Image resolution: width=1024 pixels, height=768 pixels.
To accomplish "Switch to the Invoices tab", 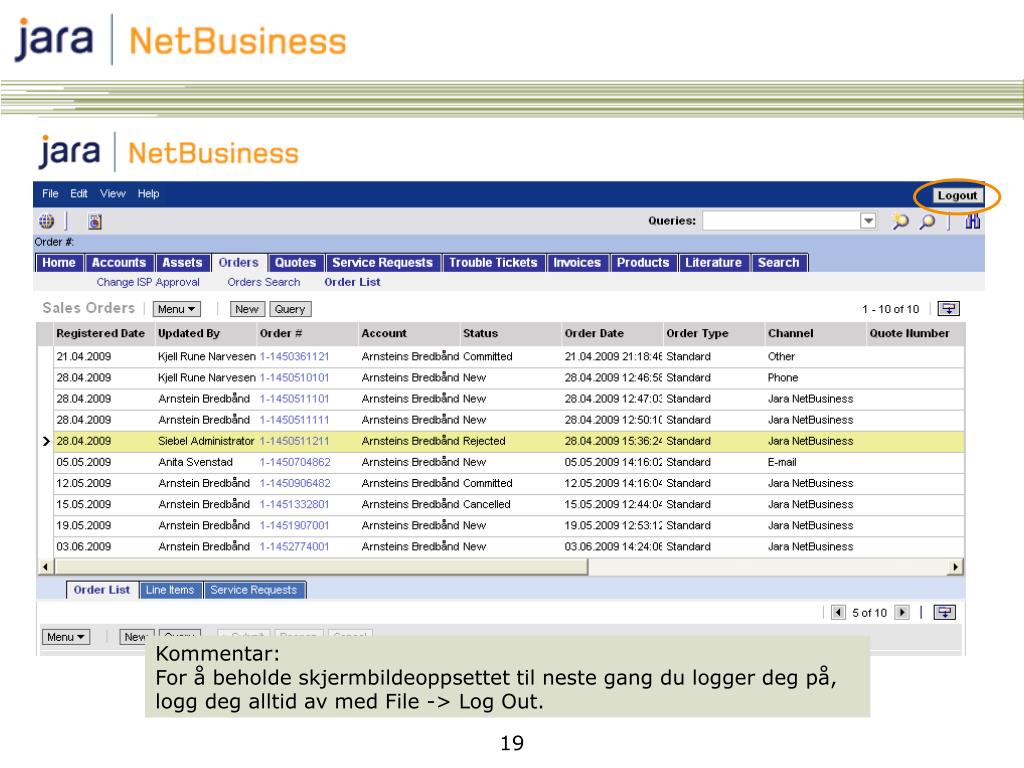I will (577, 263).
